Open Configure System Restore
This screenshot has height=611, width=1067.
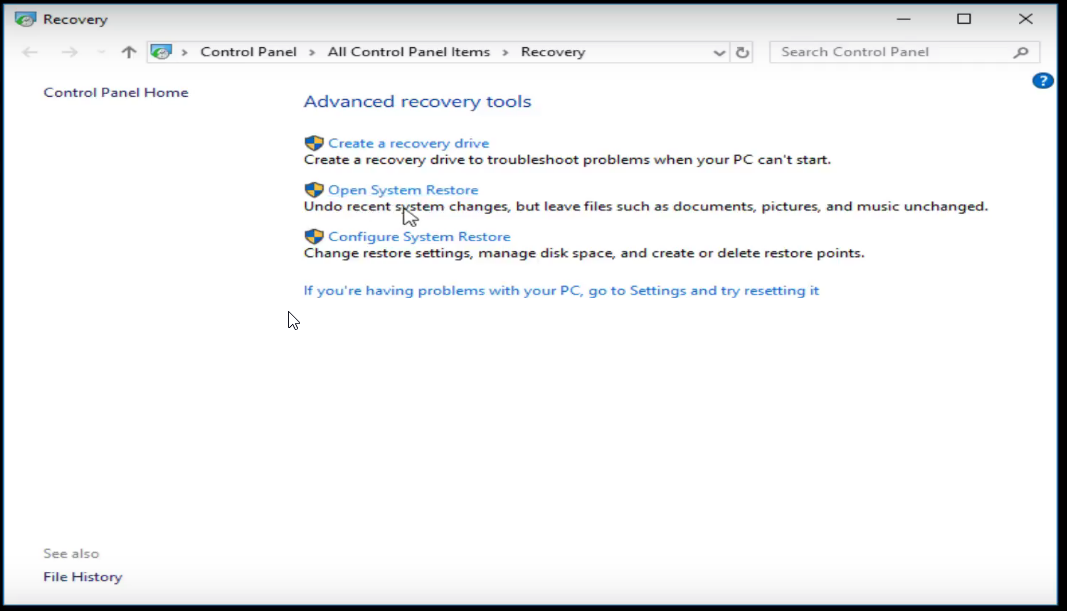point(419,236)
